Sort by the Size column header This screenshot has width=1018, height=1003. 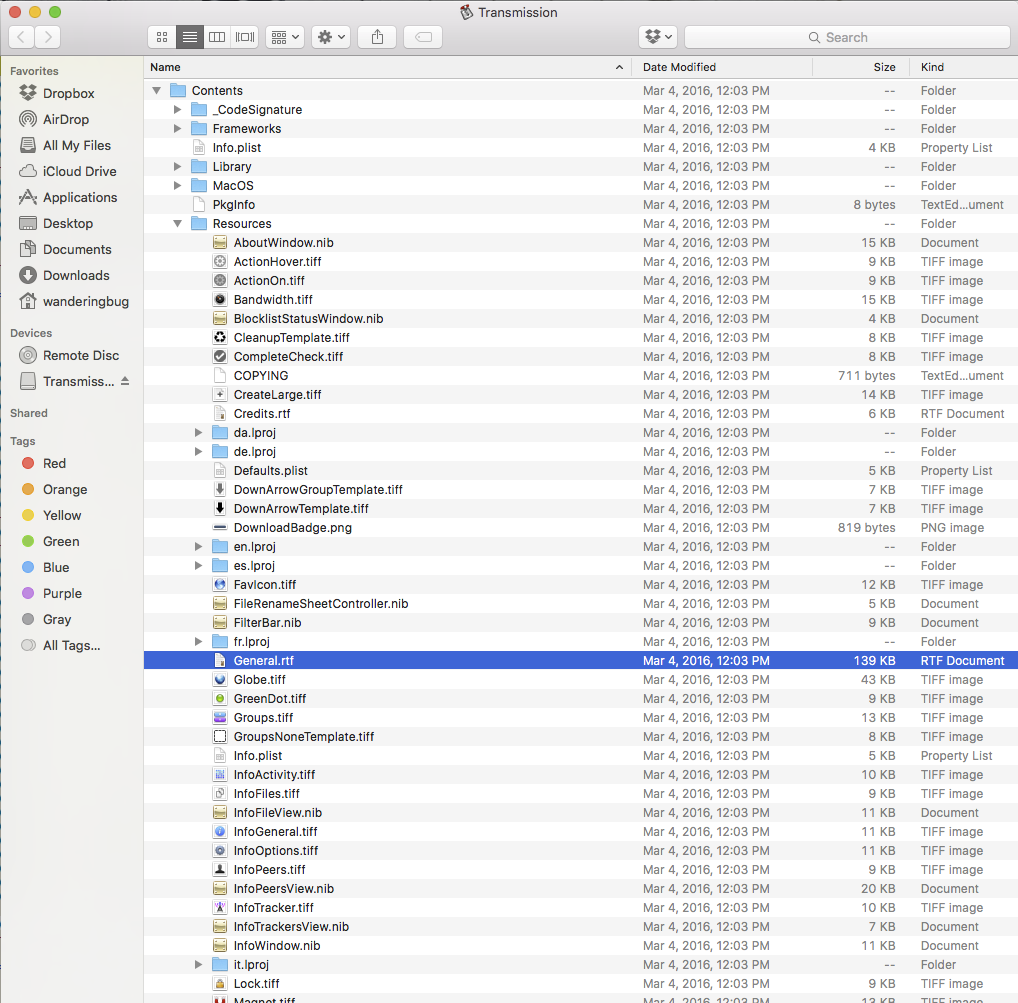tap(863, 67)
